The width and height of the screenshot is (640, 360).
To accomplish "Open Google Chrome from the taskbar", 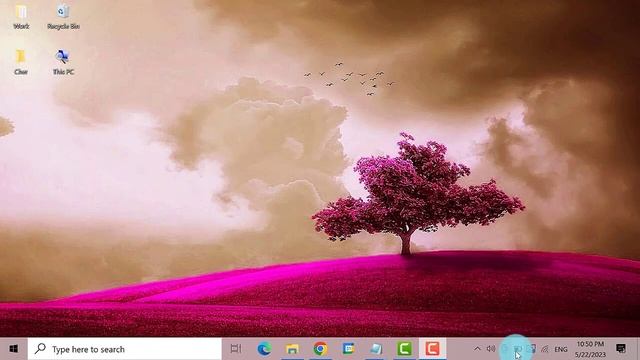I will (320, 349).
